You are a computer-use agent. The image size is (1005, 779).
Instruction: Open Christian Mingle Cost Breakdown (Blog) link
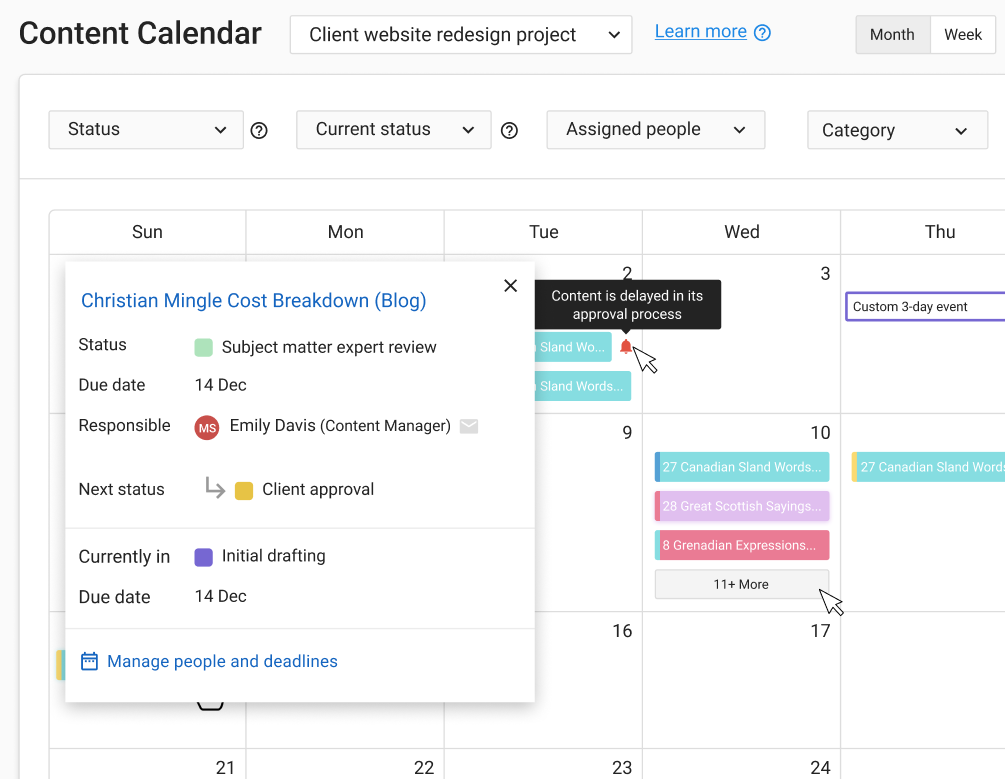[x=254, y=301]
